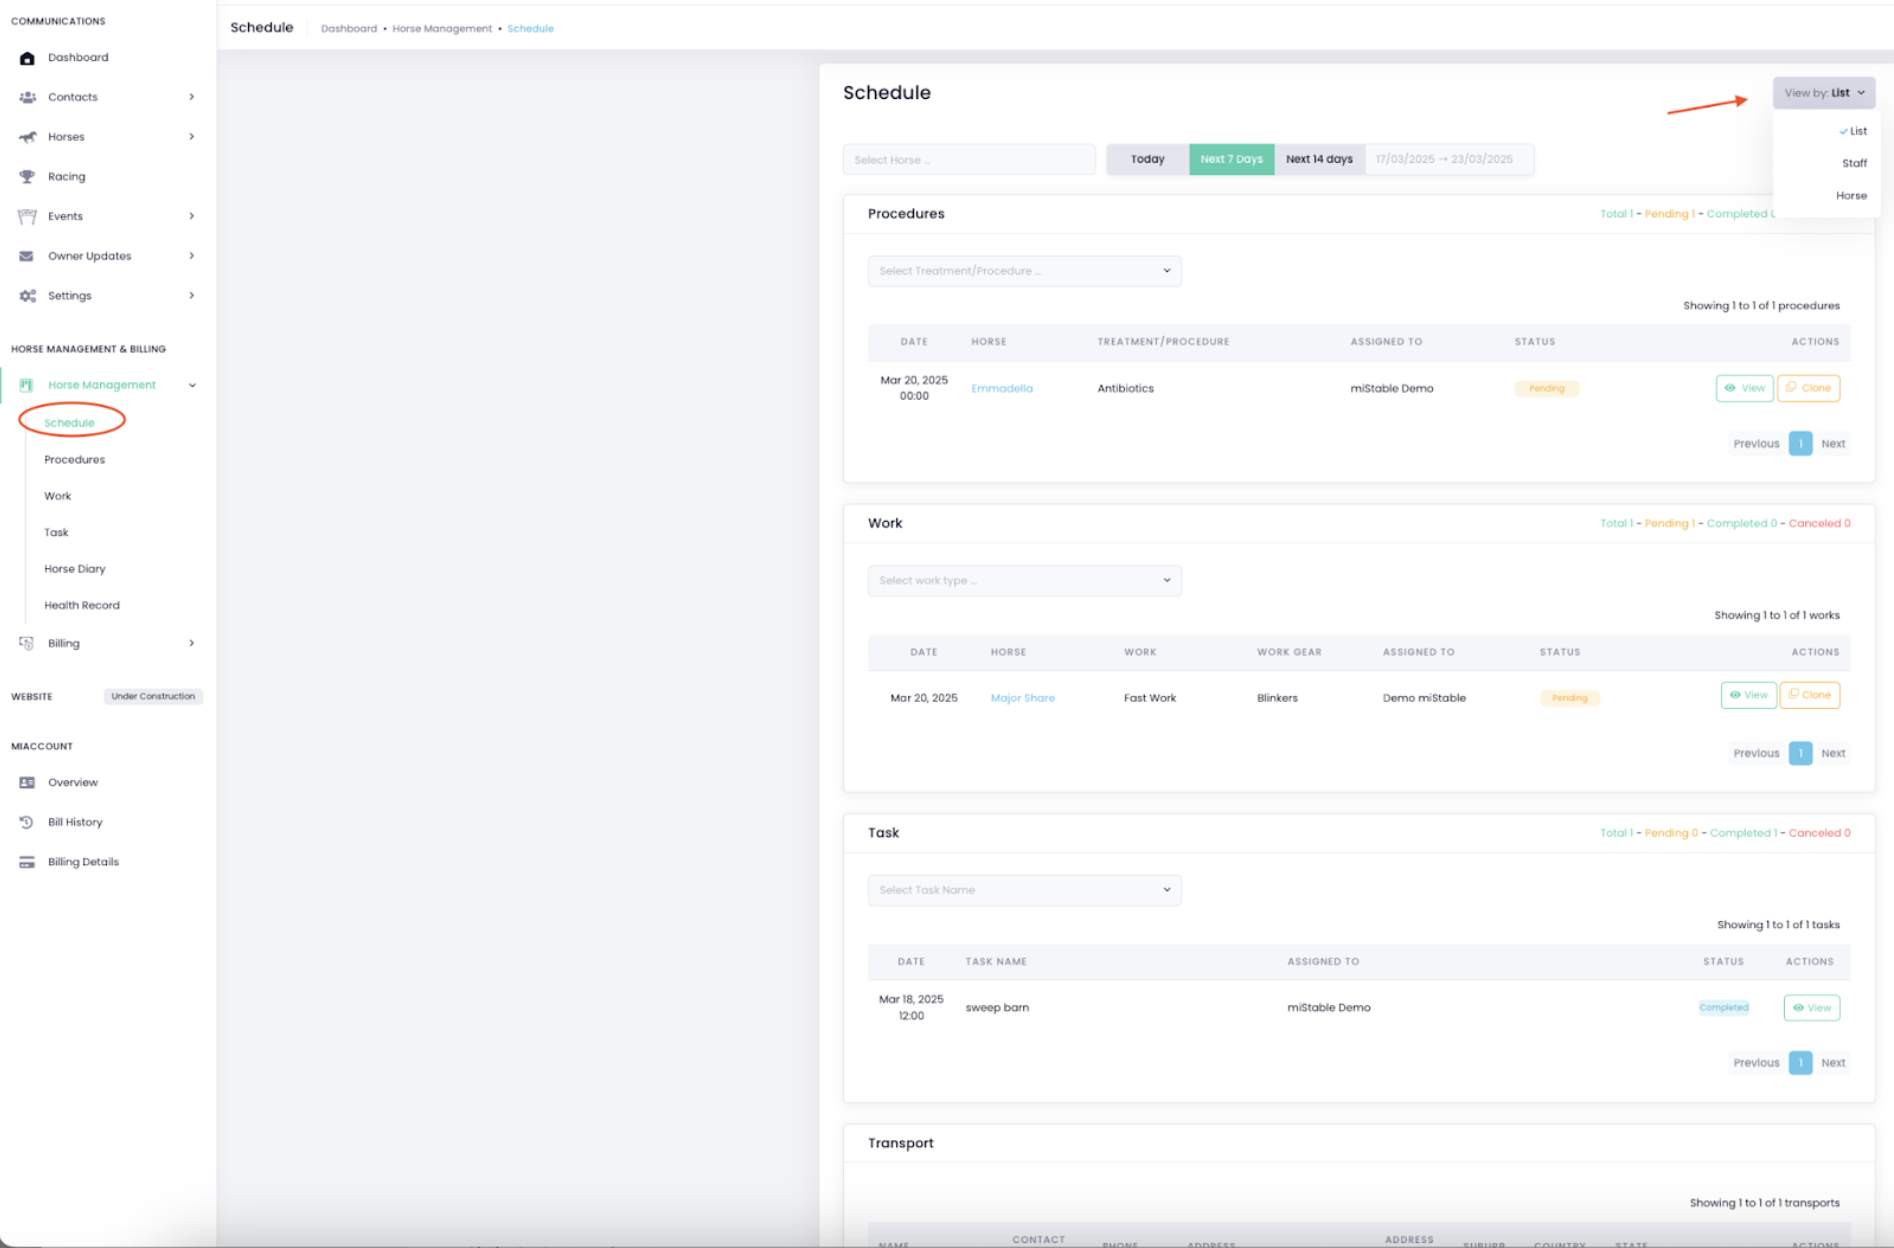
Task: Click the Select Horse input field
Action: (968, 160)
